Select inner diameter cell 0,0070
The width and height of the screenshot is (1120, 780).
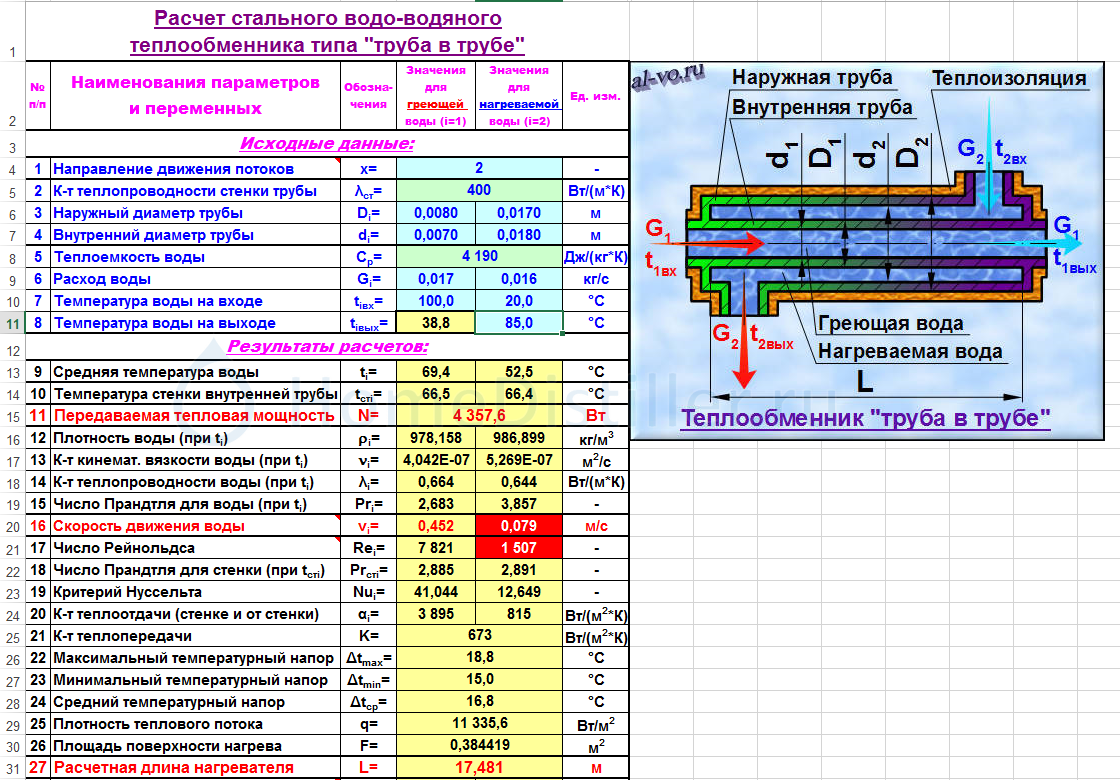[x=436, y=235]
